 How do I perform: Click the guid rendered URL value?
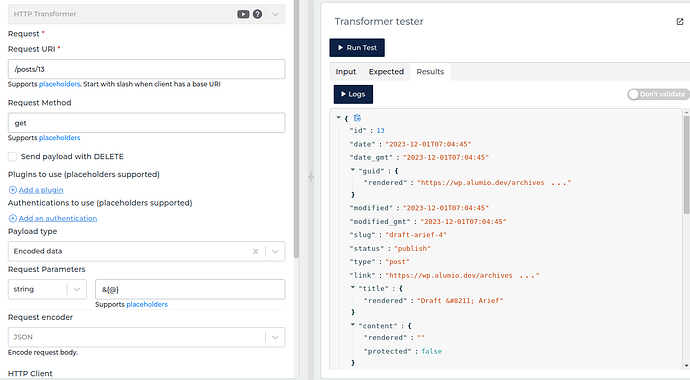494,183
